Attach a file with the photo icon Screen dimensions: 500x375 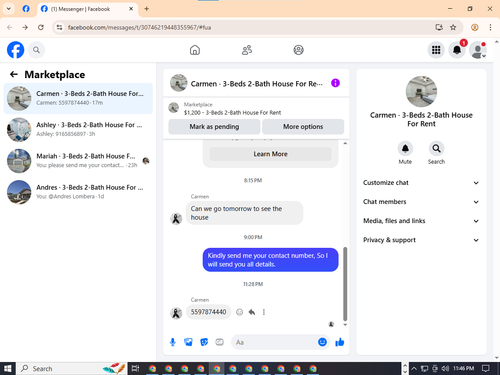pos(188,342)
